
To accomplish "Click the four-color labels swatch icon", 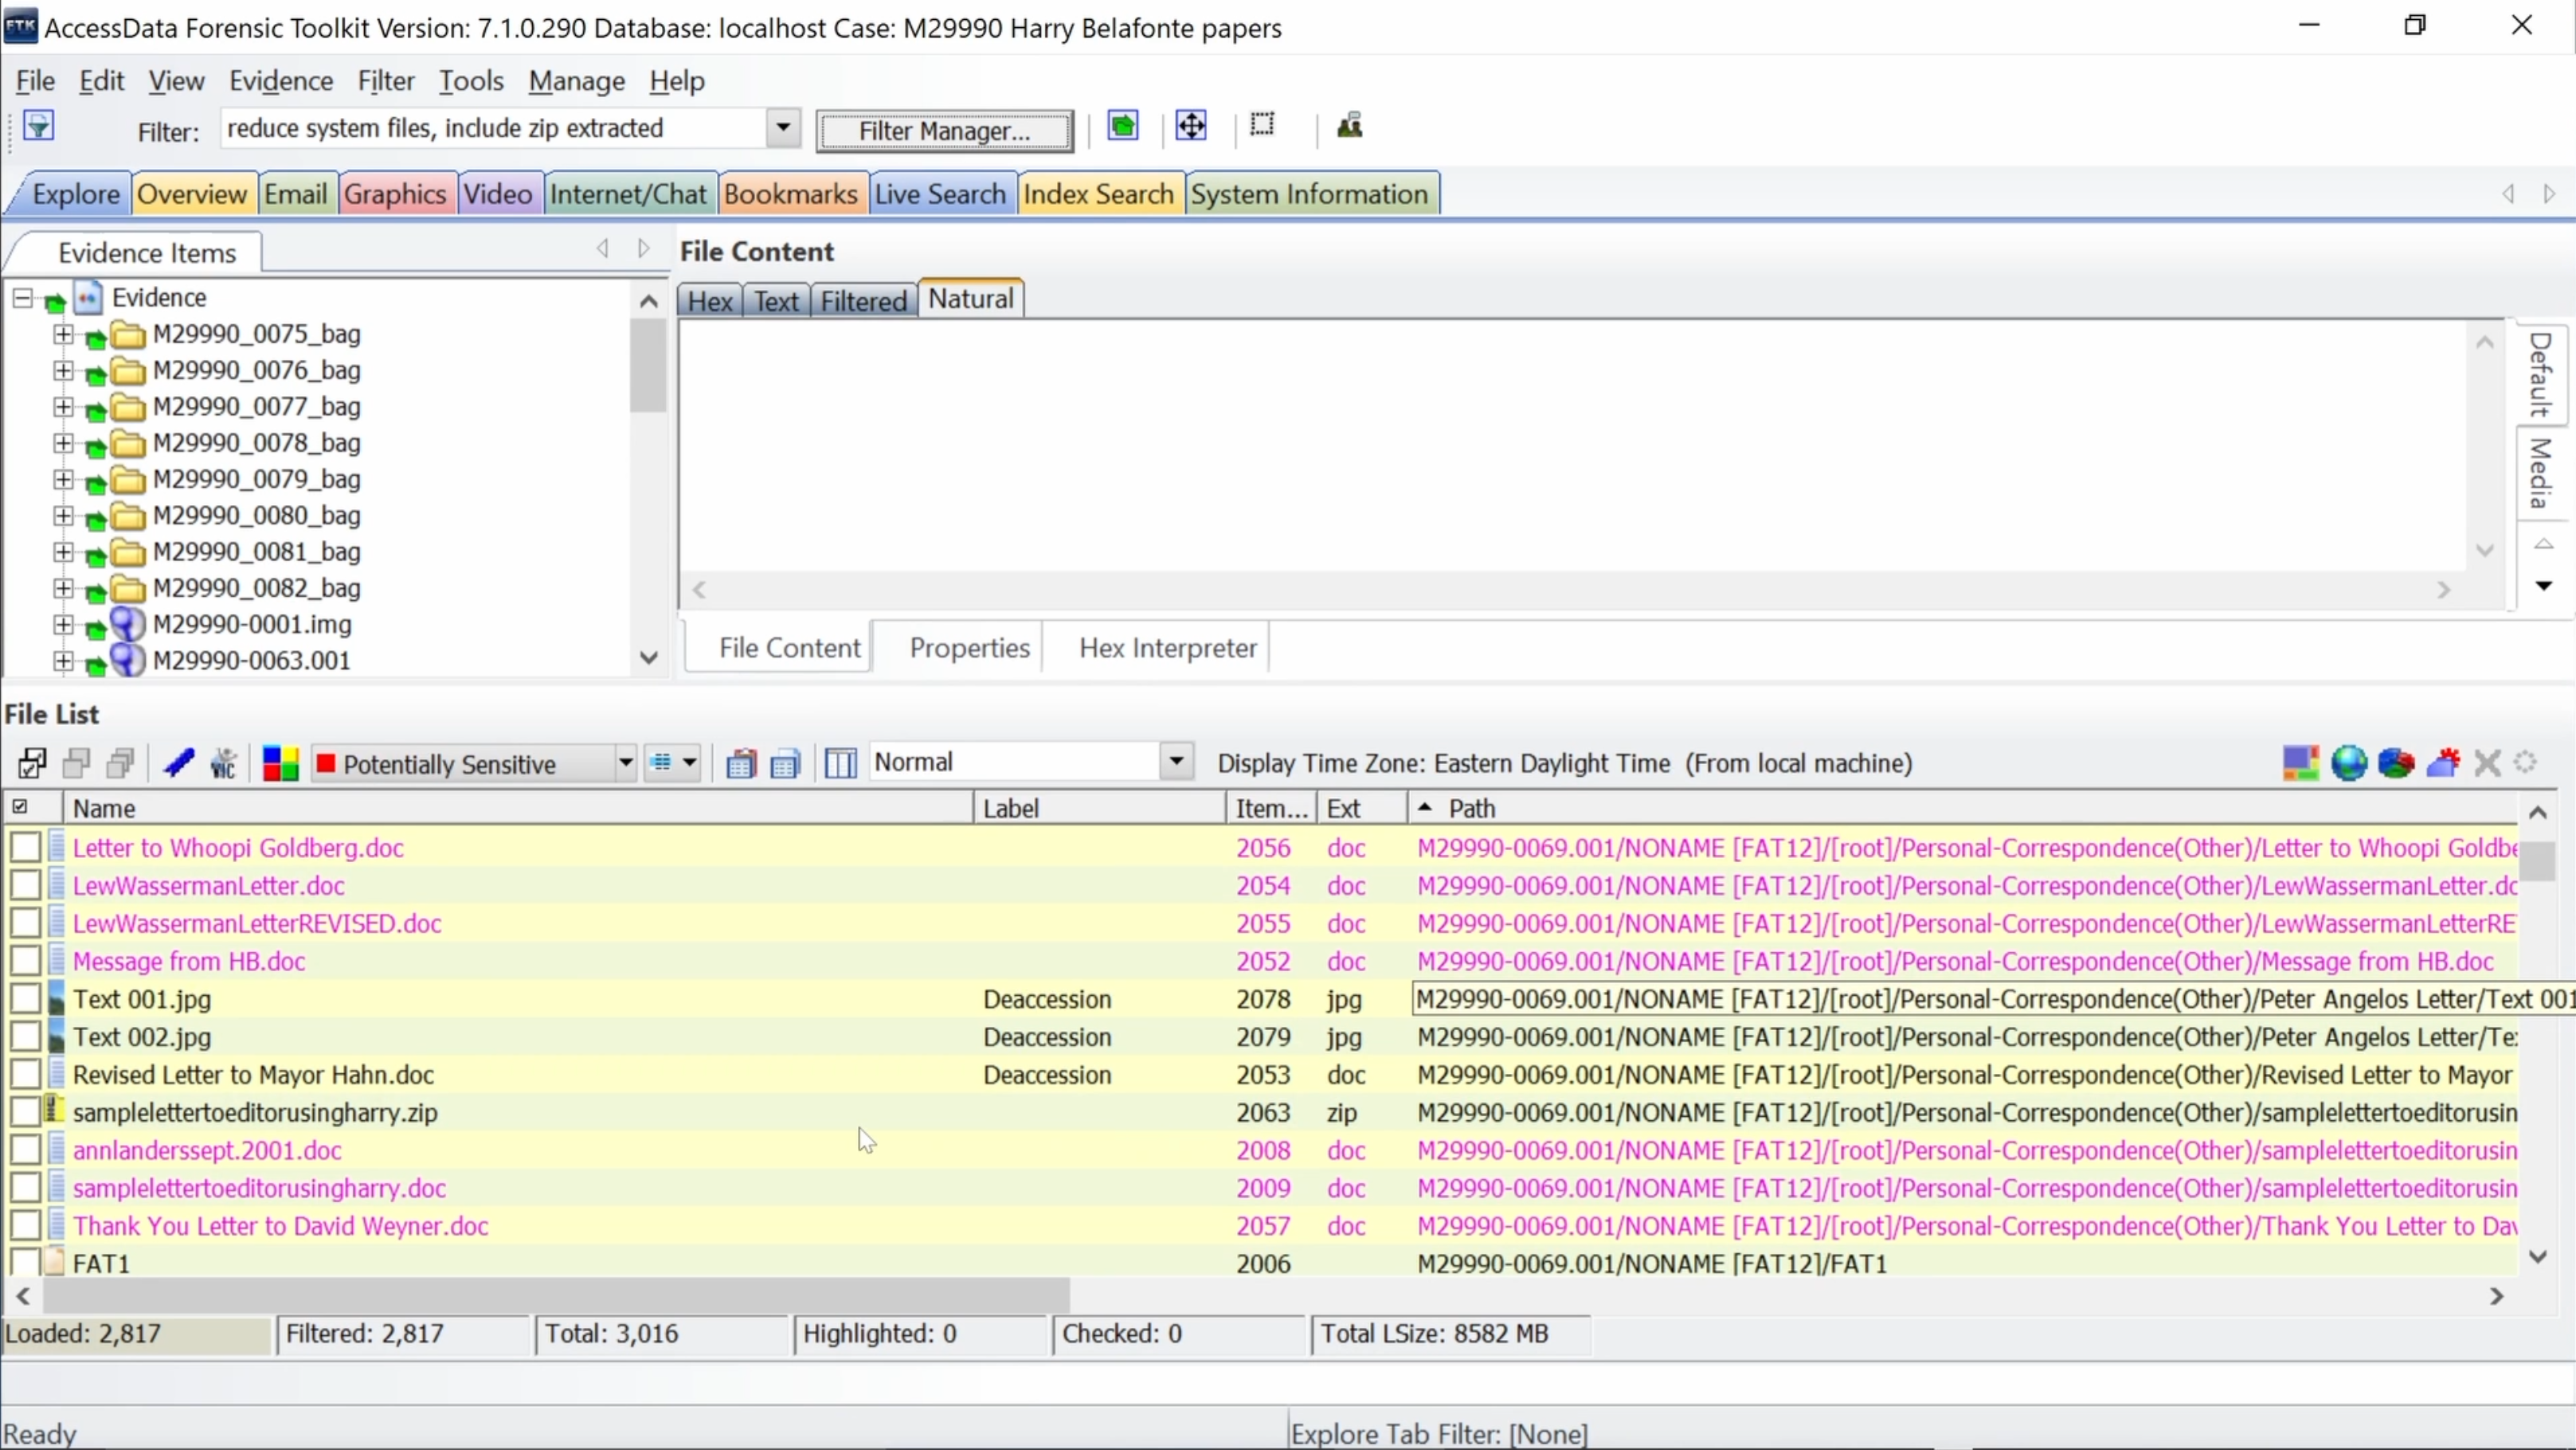I will pyautogui.click(x=280, y=764).
